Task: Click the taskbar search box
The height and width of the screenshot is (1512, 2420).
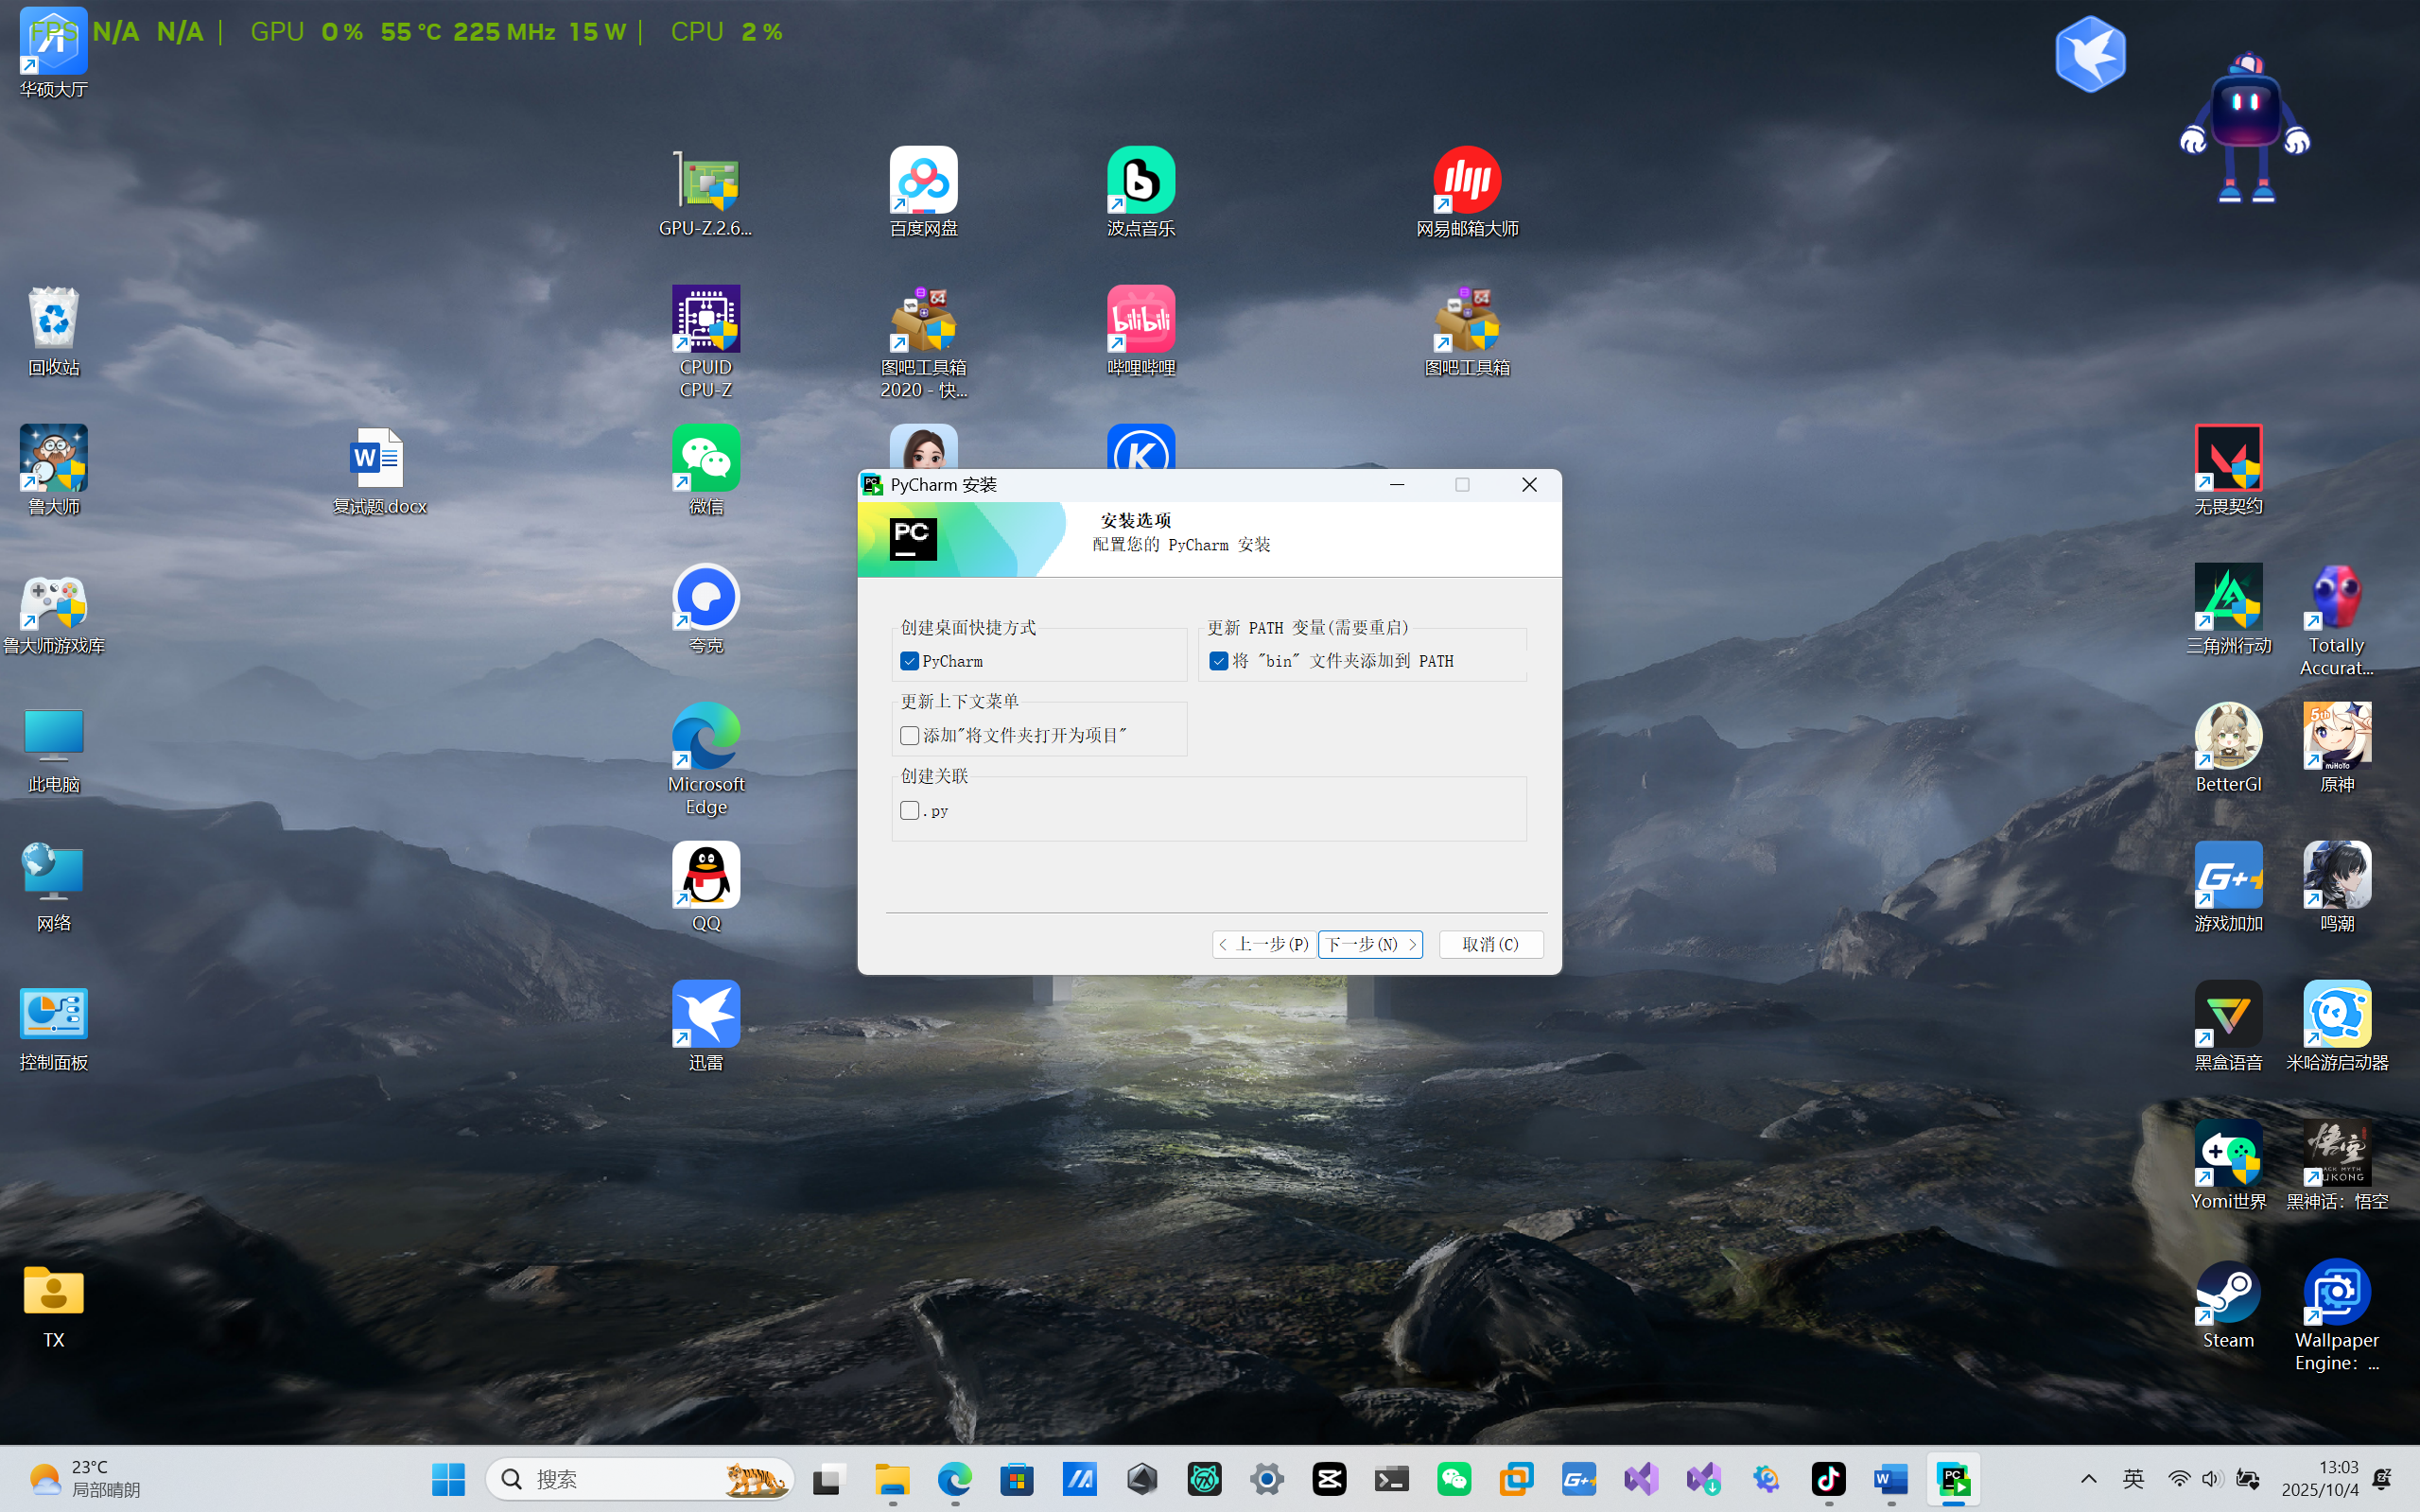Action: click(640, 1478)
